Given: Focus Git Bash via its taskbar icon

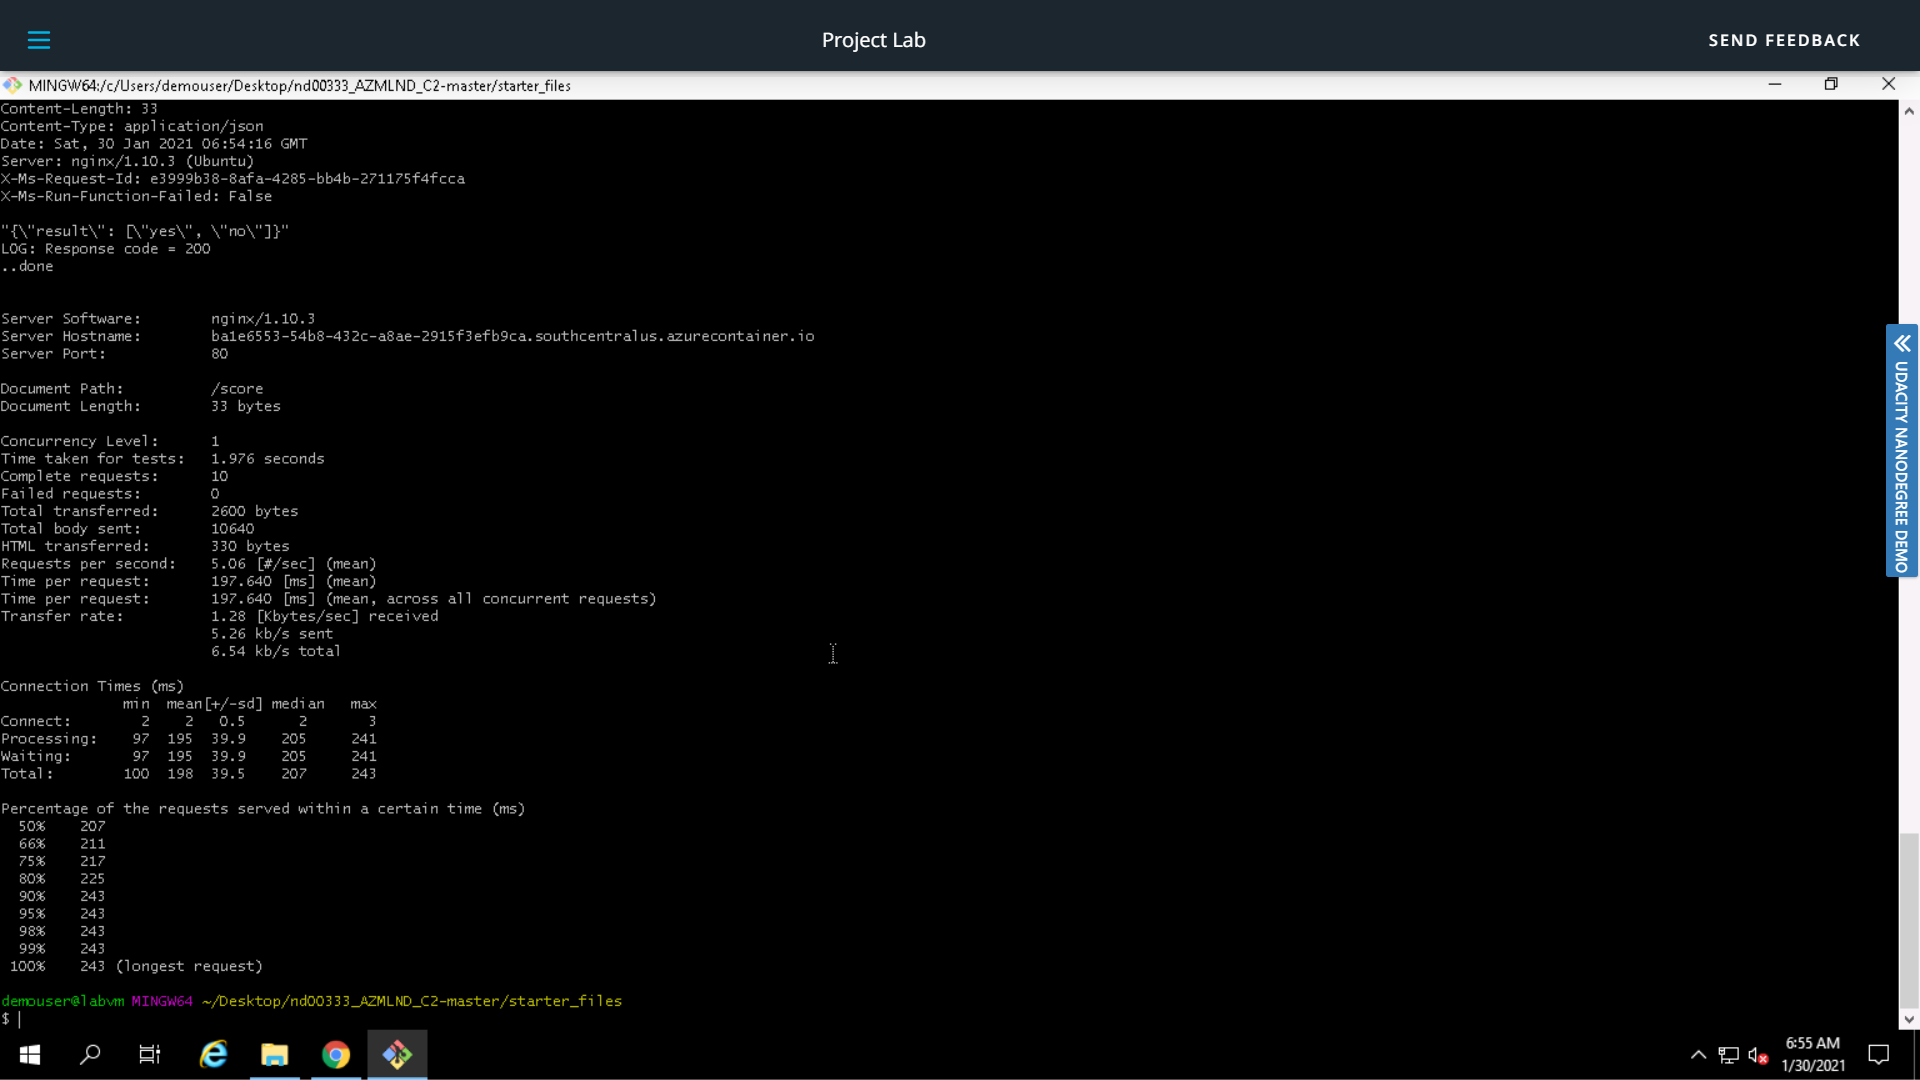Looking at the screenshot, I should [397, 1055].
